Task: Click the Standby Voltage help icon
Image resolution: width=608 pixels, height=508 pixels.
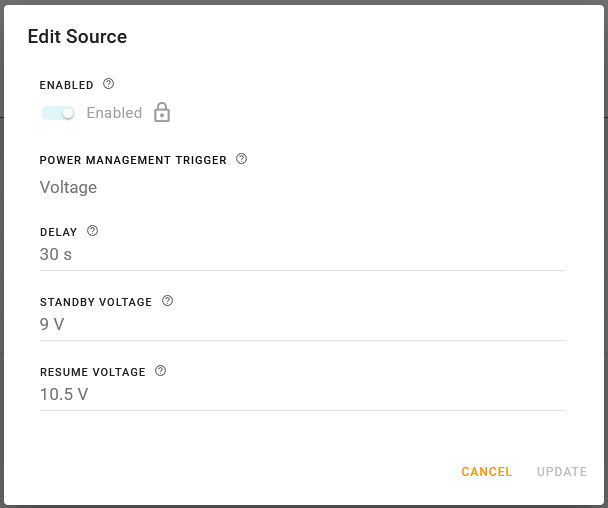Action: (167, 301)
